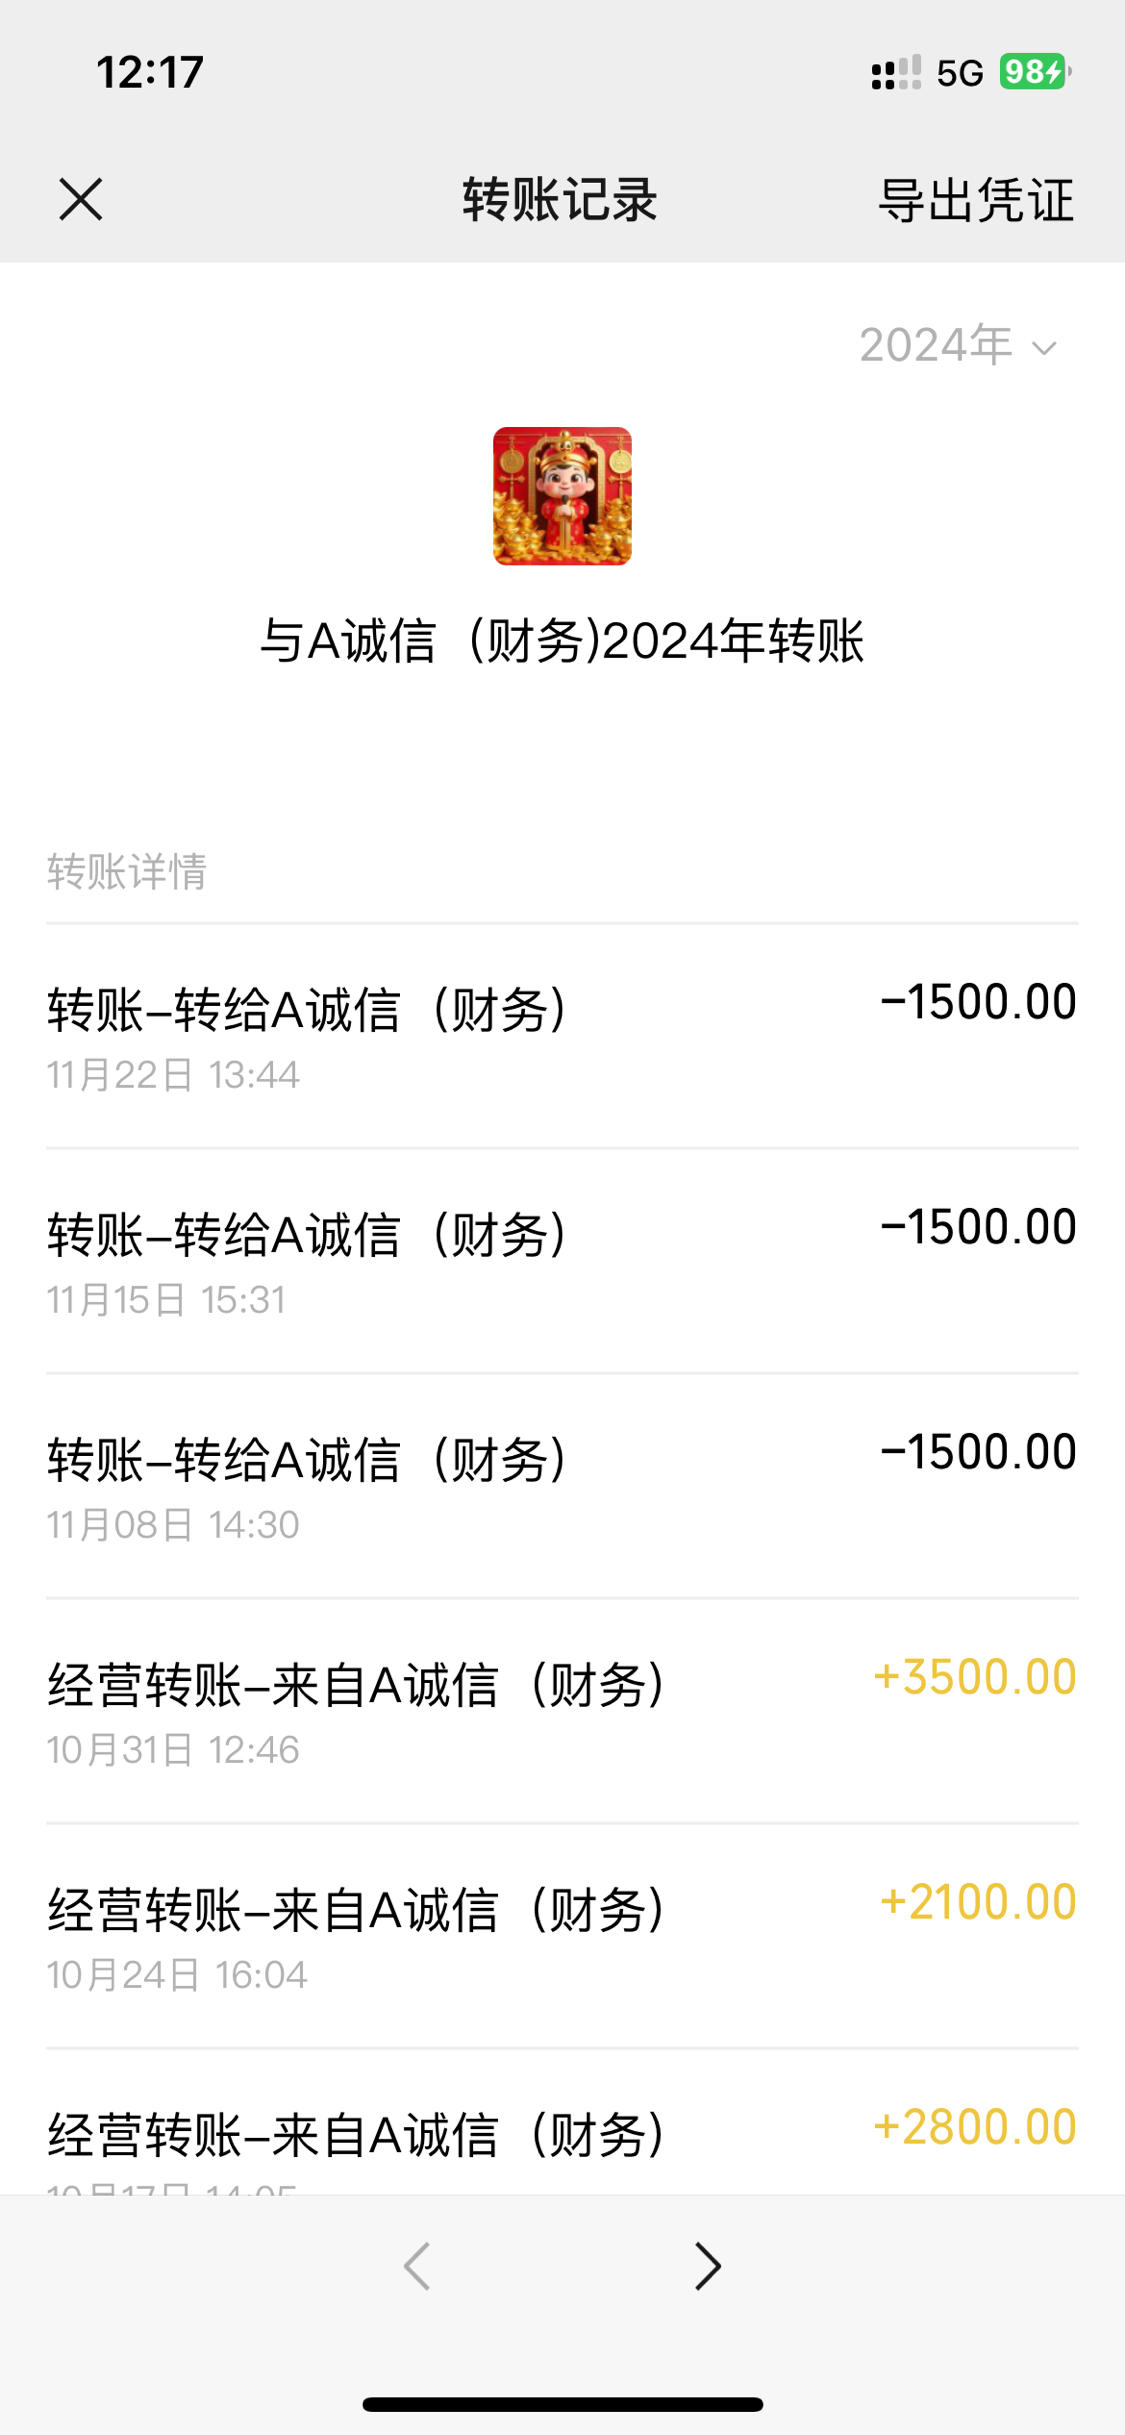The image size is (1125, 2435).
Task: Open the 11月22日 13:44 transfer record
Action: point(562,1036)
